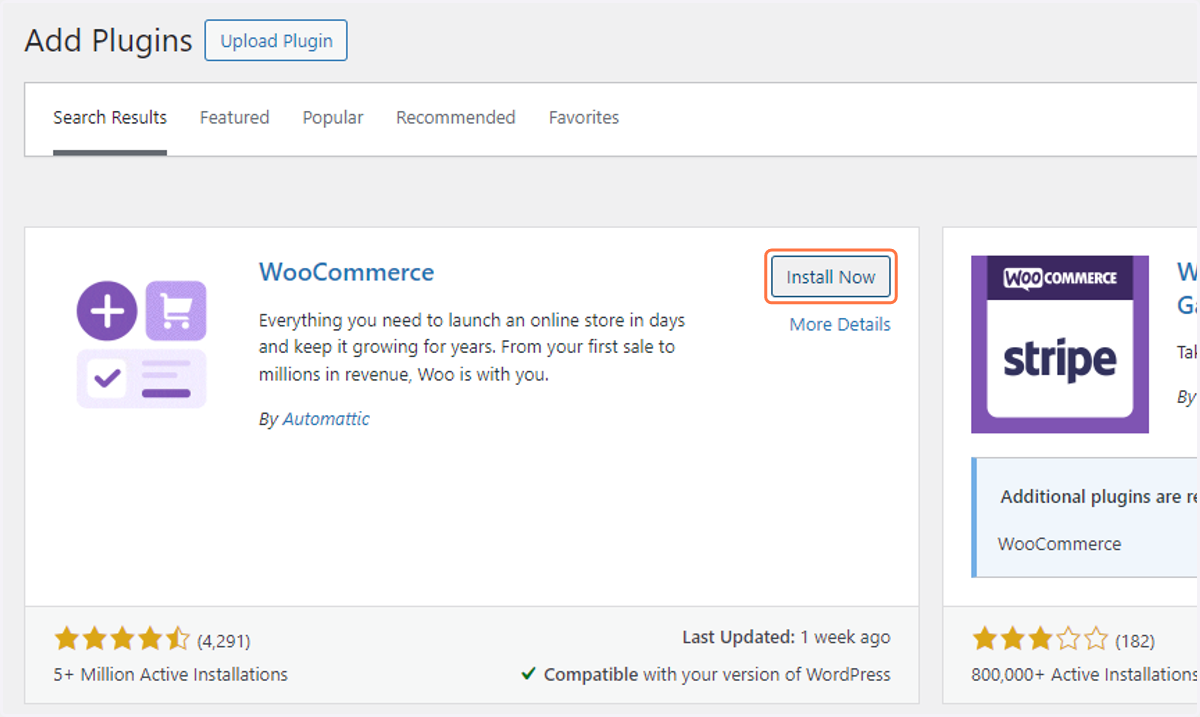
Task: Open More Details for WooCommerce
Action: pyautogui.click(x=840, y=324)
